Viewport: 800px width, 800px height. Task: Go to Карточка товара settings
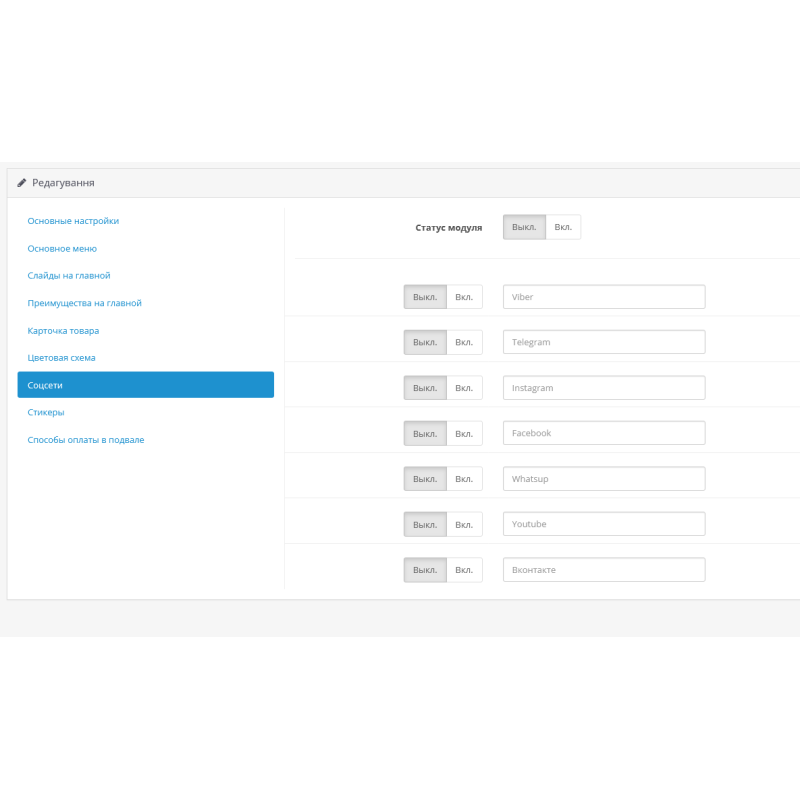click(x=69, y=330)
